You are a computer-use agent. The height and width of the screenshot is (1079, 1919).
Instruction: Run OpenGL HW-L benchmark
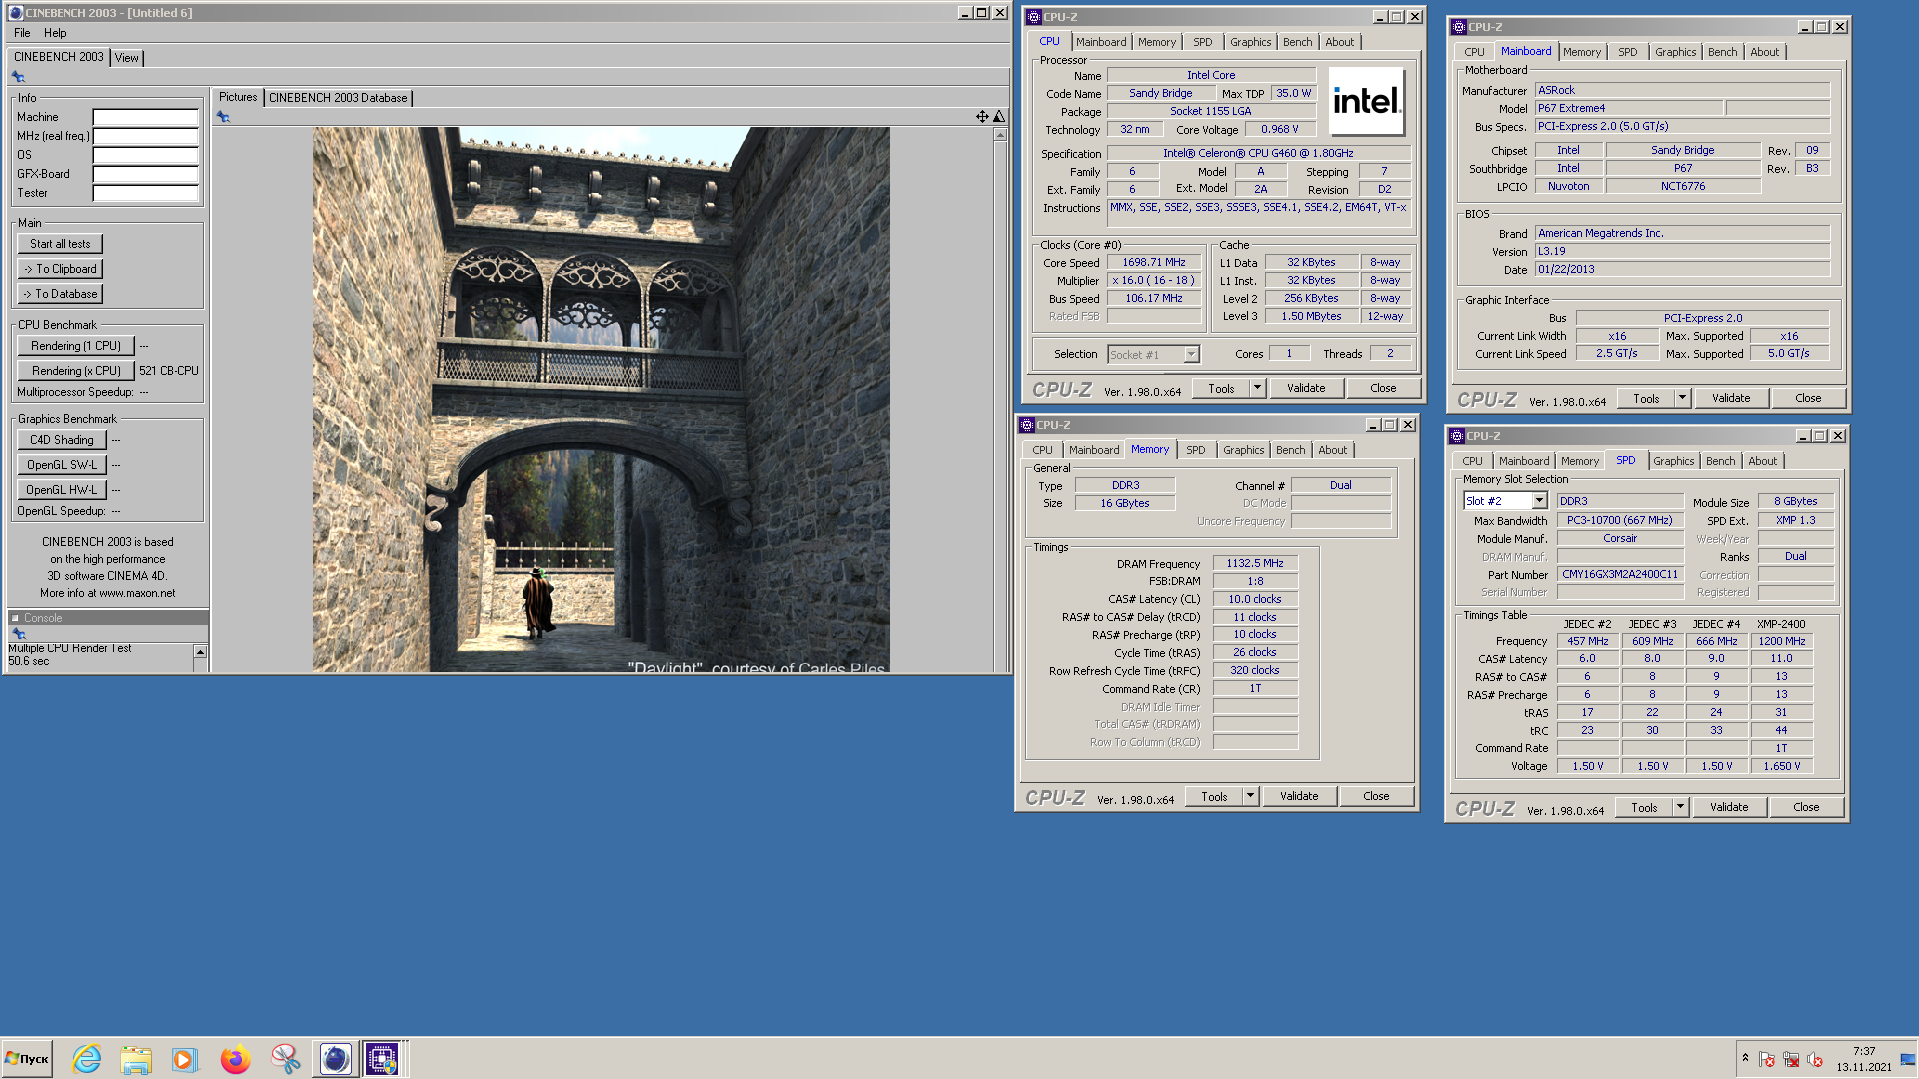(x=62, y=490)
